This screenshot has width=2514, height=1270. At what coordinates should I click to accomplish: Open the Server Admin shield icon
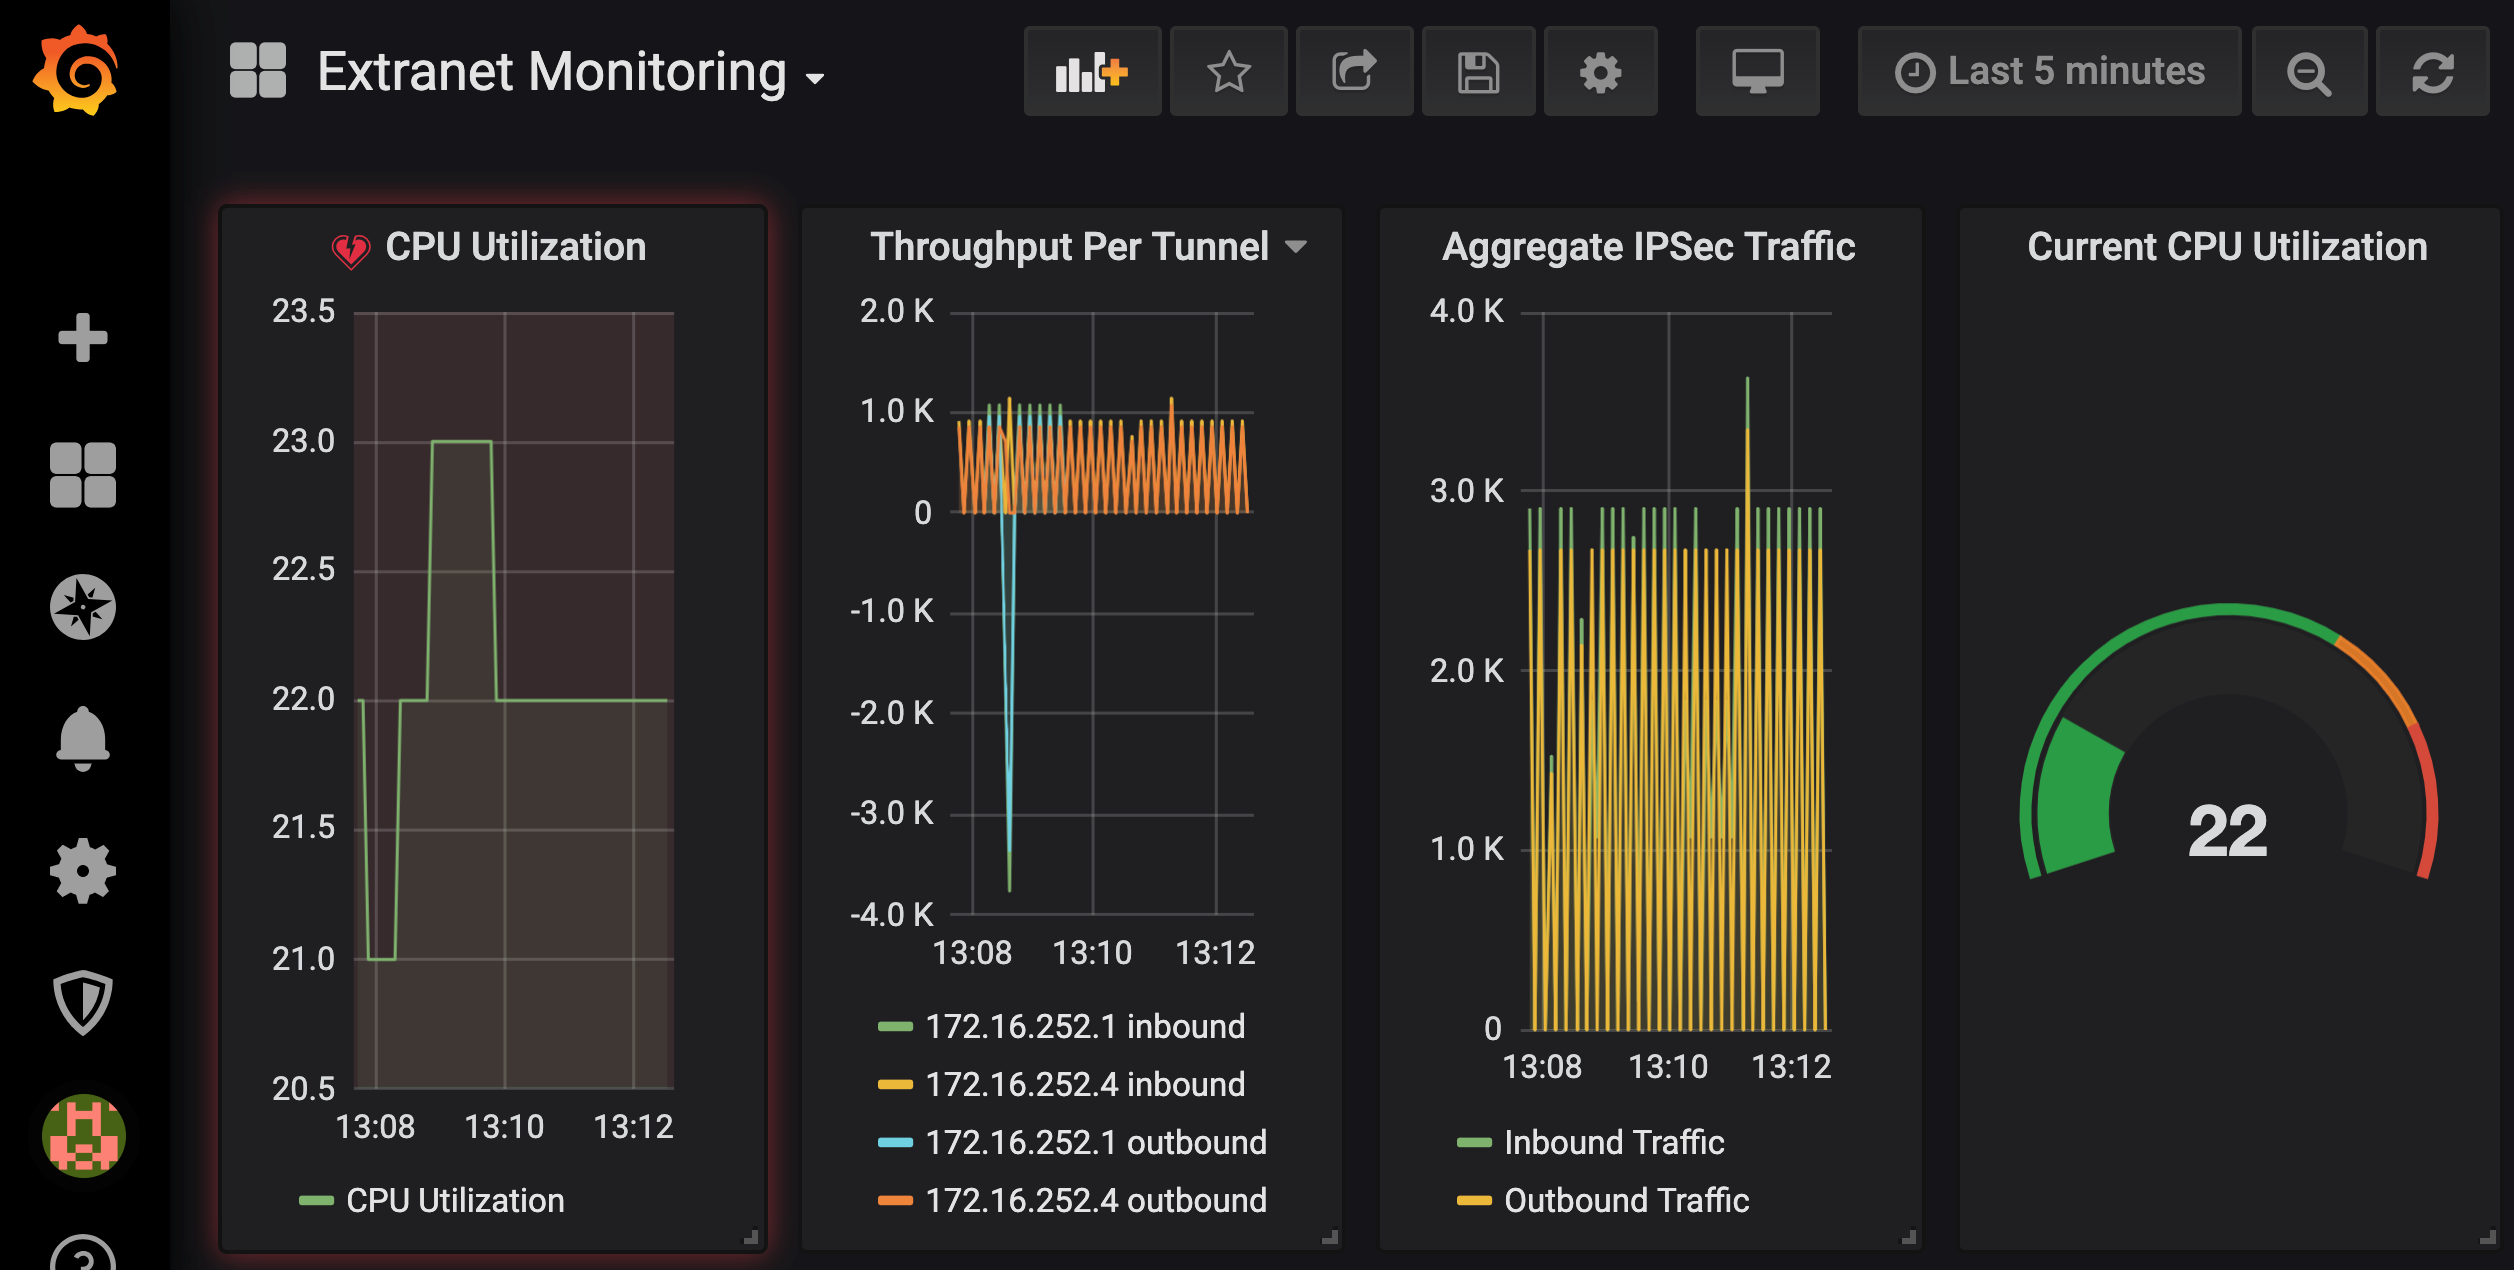[x=83, y=1003]
